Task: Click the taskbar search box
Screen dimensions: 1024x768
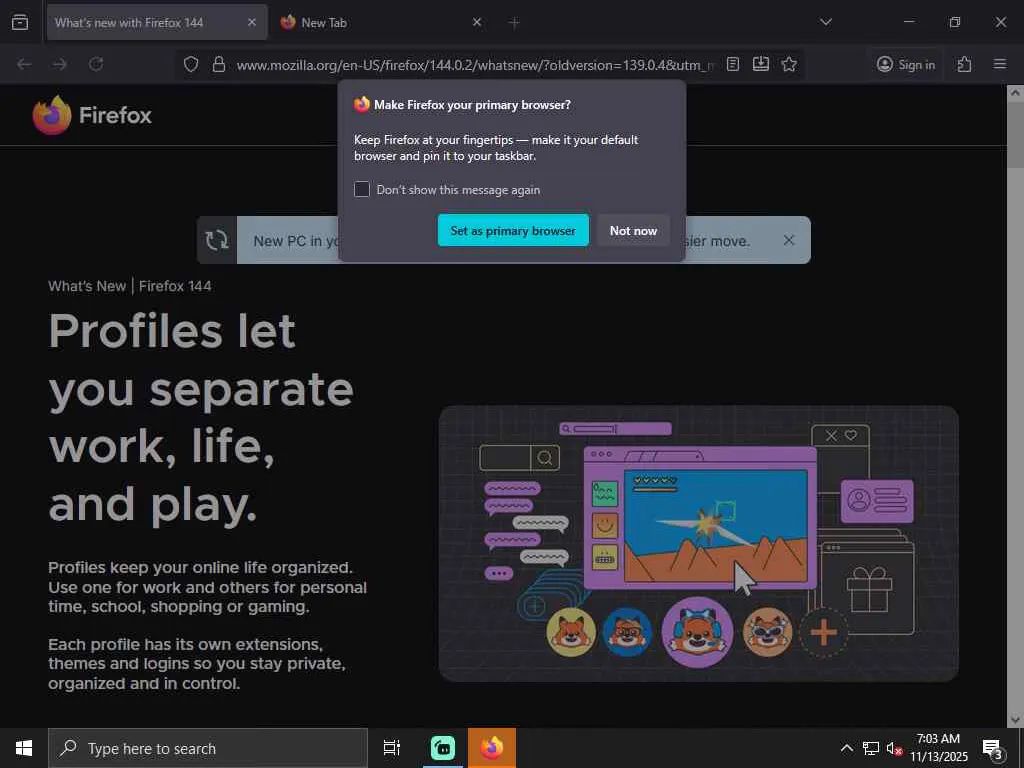Action: pyautogui.click(x=208, y=748)
